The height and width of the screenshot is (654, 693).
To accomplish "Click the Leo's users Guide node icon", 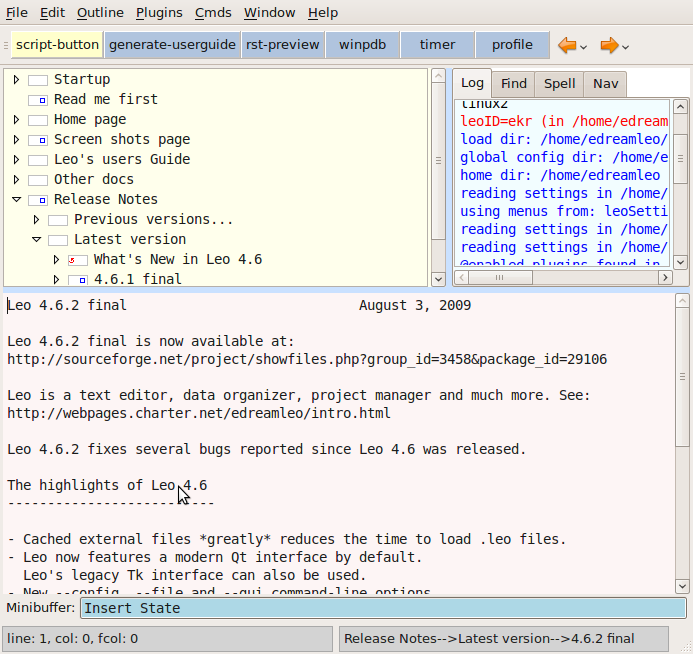I will click(38, 160).
